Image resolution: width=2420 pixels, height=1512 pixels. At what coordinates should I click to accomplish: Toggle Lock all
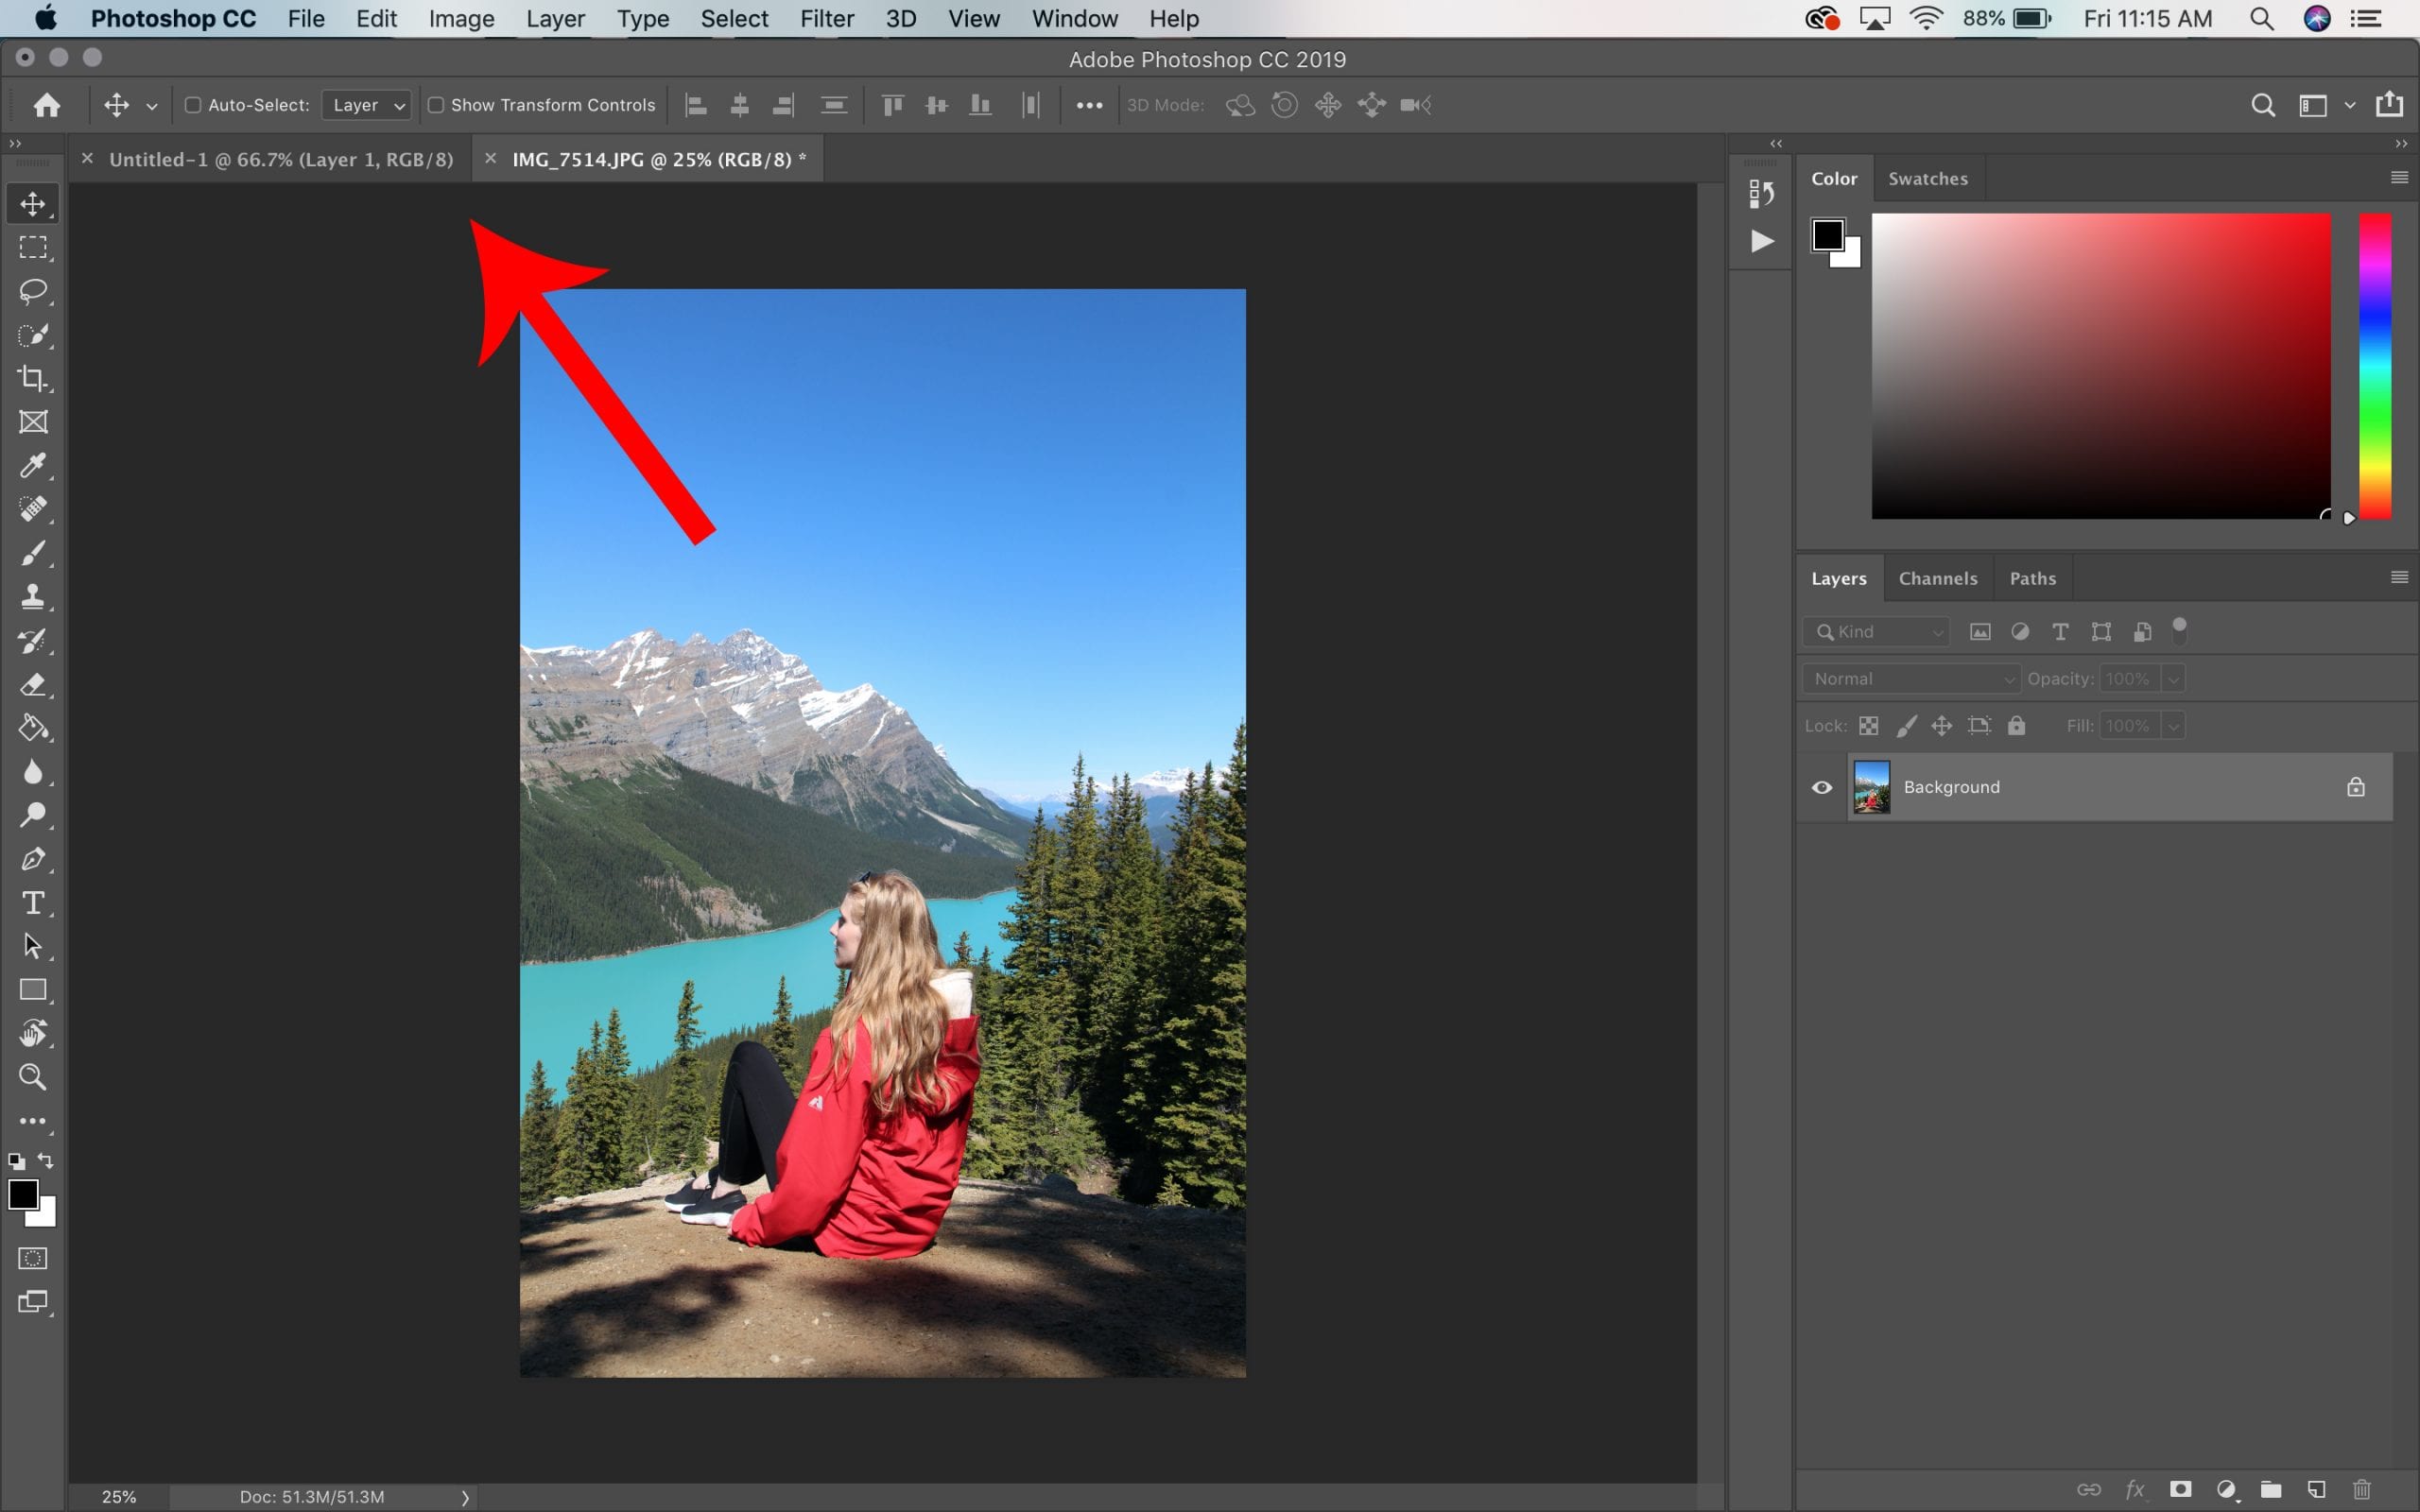(2017, 726)
